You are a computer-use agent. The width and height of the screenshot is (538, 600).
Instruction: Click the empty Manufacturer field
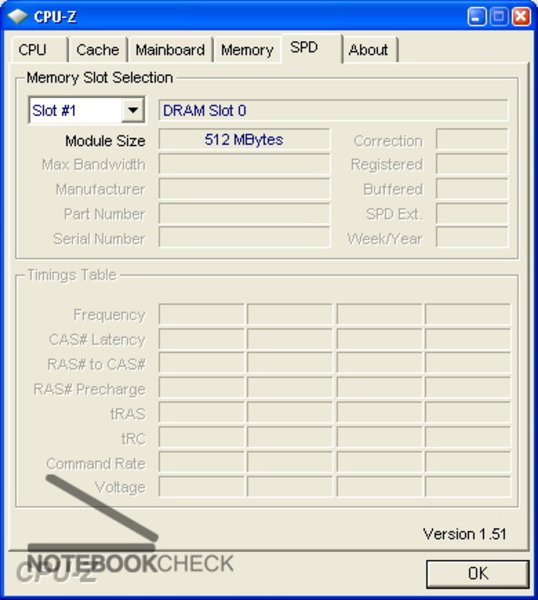click(244, 189)
